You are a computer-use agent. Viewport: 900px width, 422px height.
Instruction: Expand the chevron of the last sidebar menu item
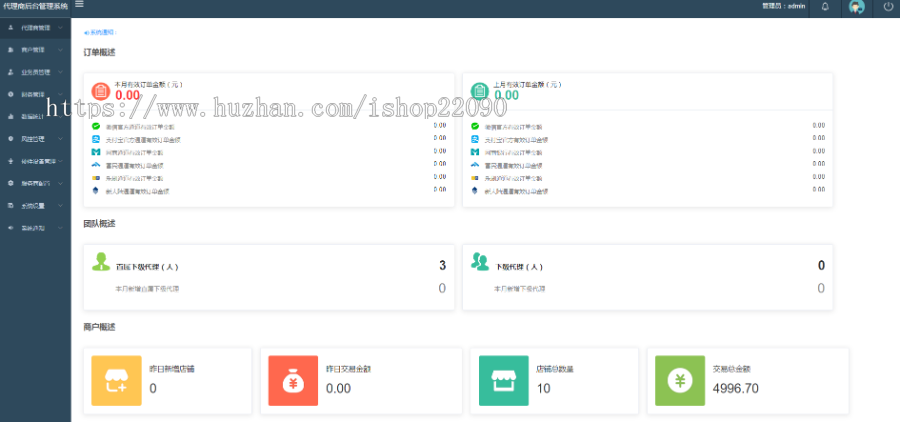click(60, 228)
